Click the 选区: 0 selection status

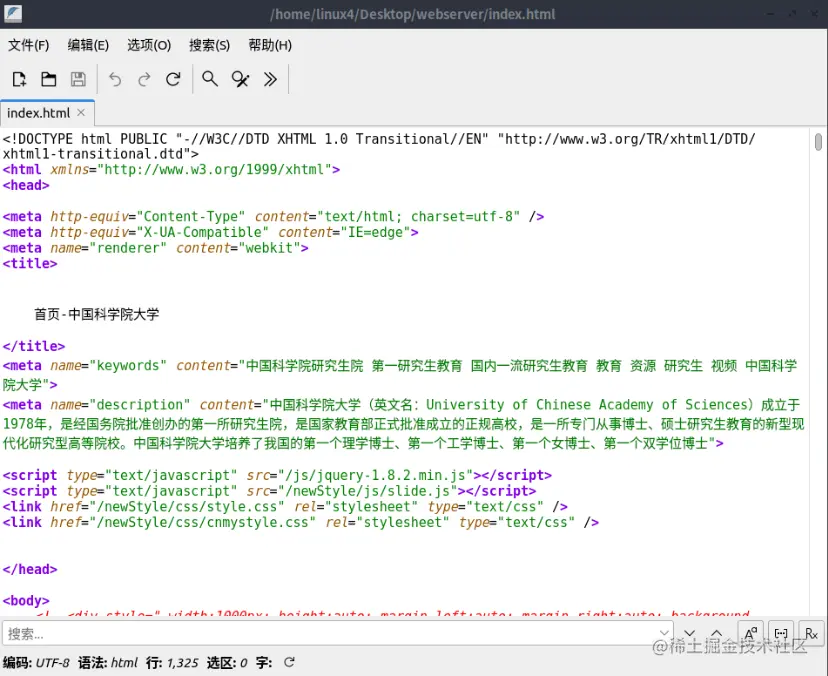tap(227, 663)
